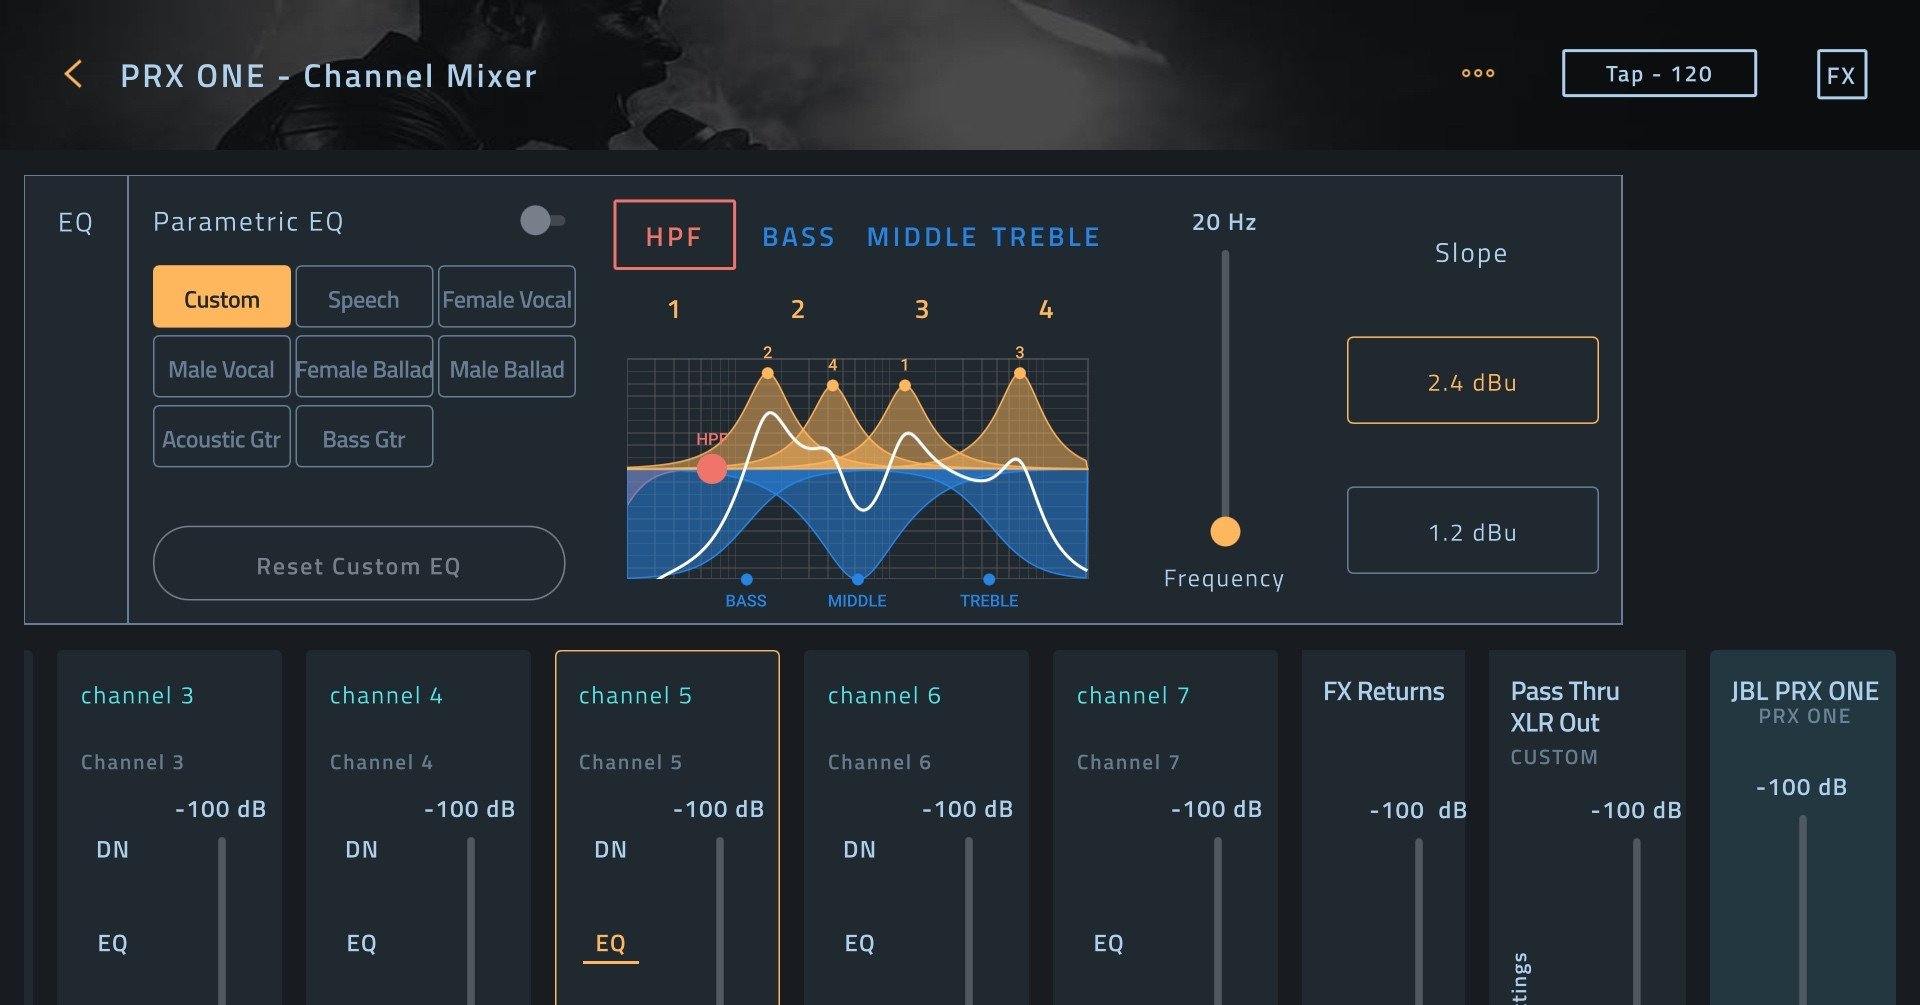
Task: Click Pass Thru XLR Out fader
Action: point(1637,920)
